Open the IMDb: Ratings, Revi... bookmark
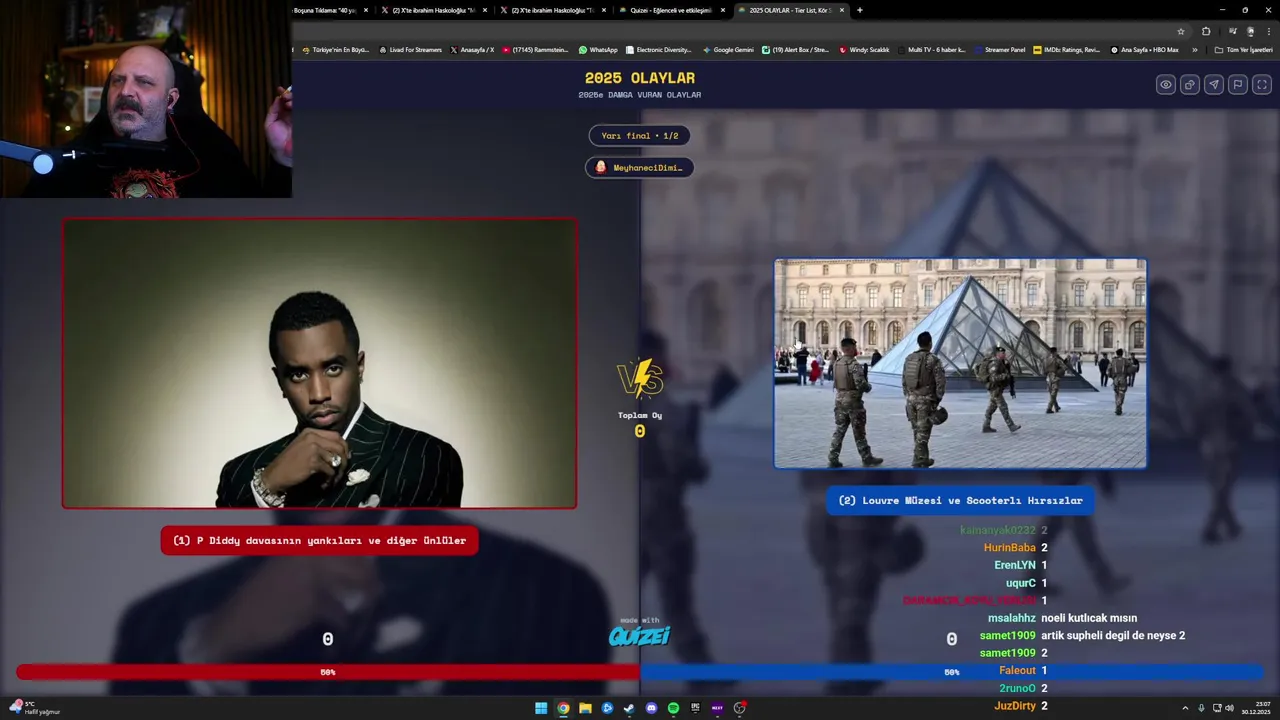This screenshot has height=720, width=1280. (x=1066, y=49)
